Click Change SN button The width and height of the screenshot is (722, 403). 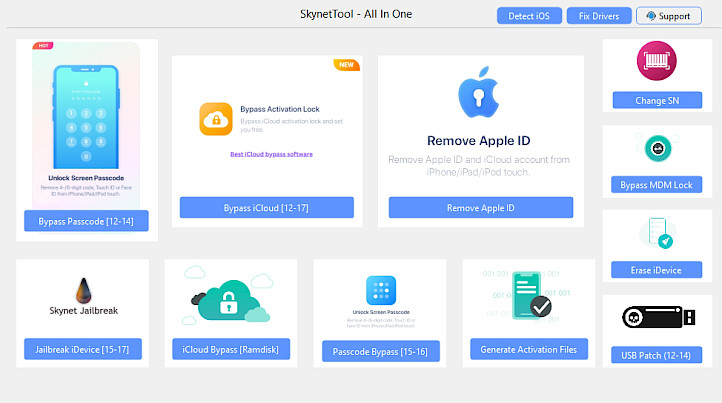pos(657,100)
